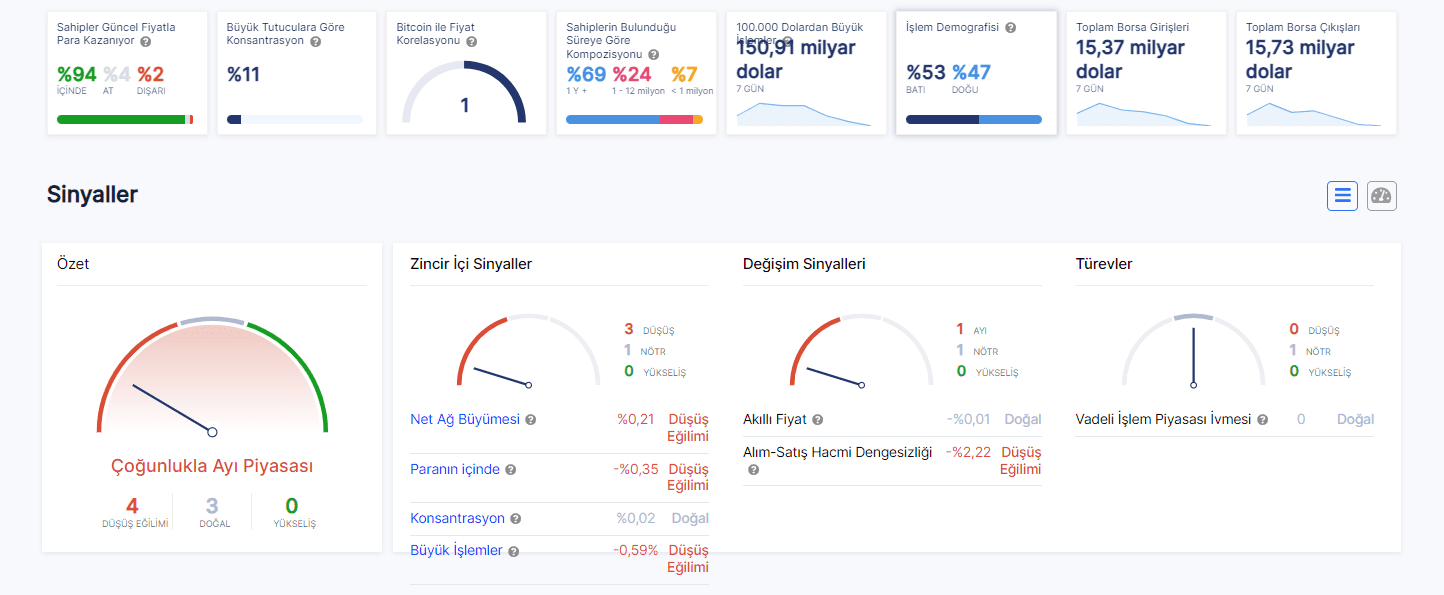
Task: Switch signals to list view
Action: [1342, 196]
